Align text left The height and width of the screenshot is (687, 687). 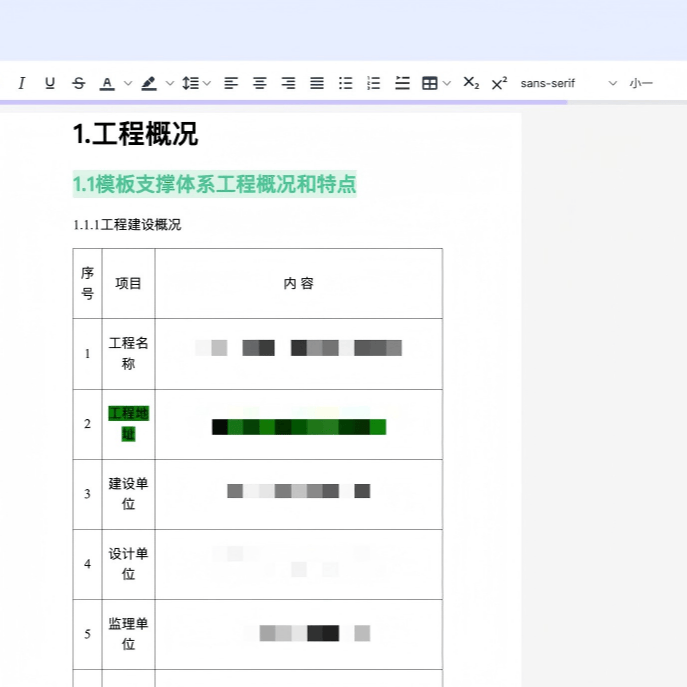231,83
